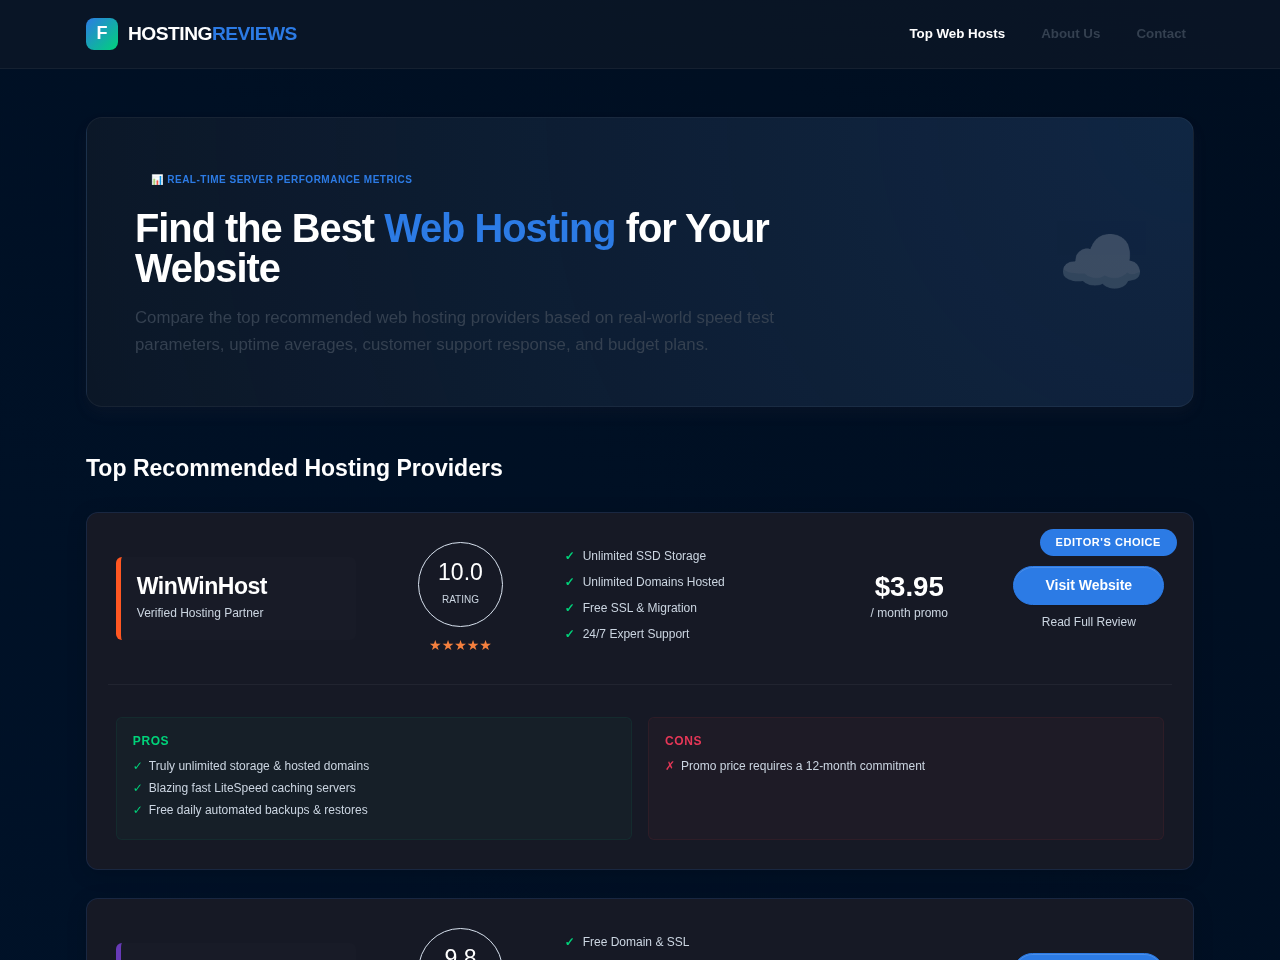The width and height of the screenshot is (1280, 960).
Task: Click the 10.0 rating circle
Action: click(x=460, y=584)
